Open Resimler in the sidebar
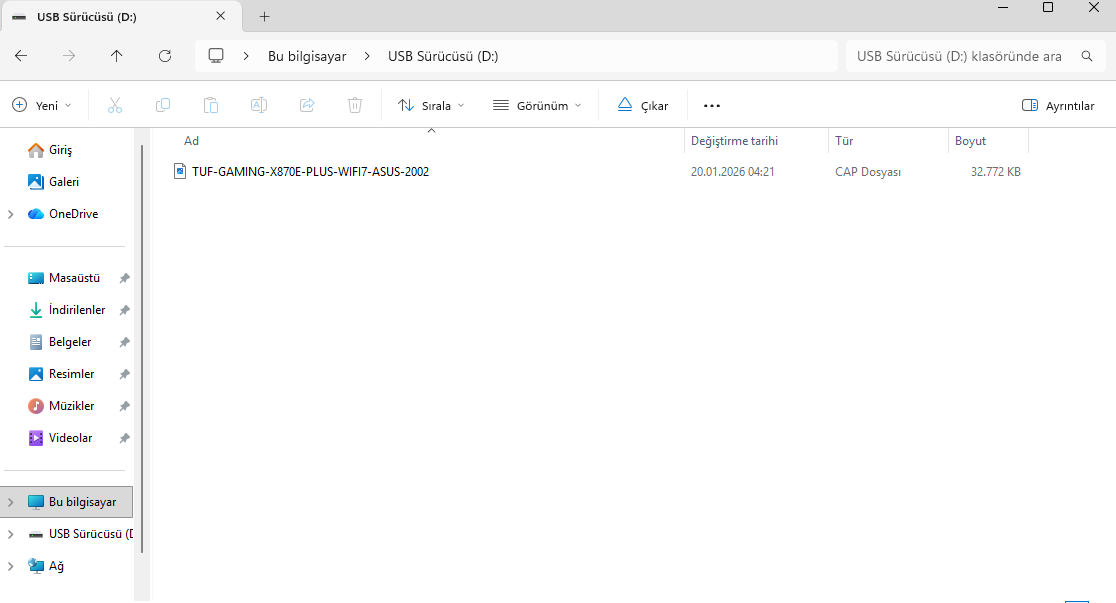 click(x=71, y=374)
